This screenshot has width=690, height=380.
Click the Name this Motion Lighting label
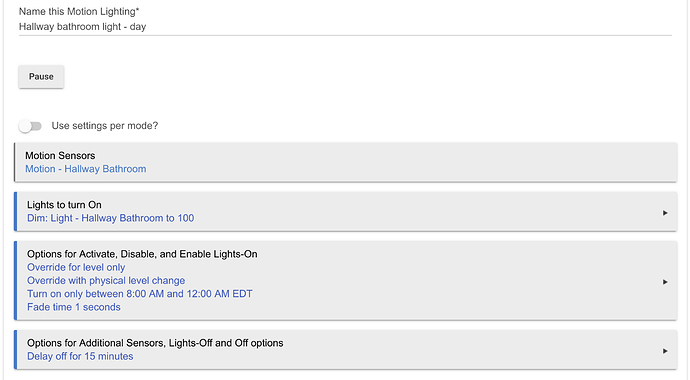[x=79, y=11]
